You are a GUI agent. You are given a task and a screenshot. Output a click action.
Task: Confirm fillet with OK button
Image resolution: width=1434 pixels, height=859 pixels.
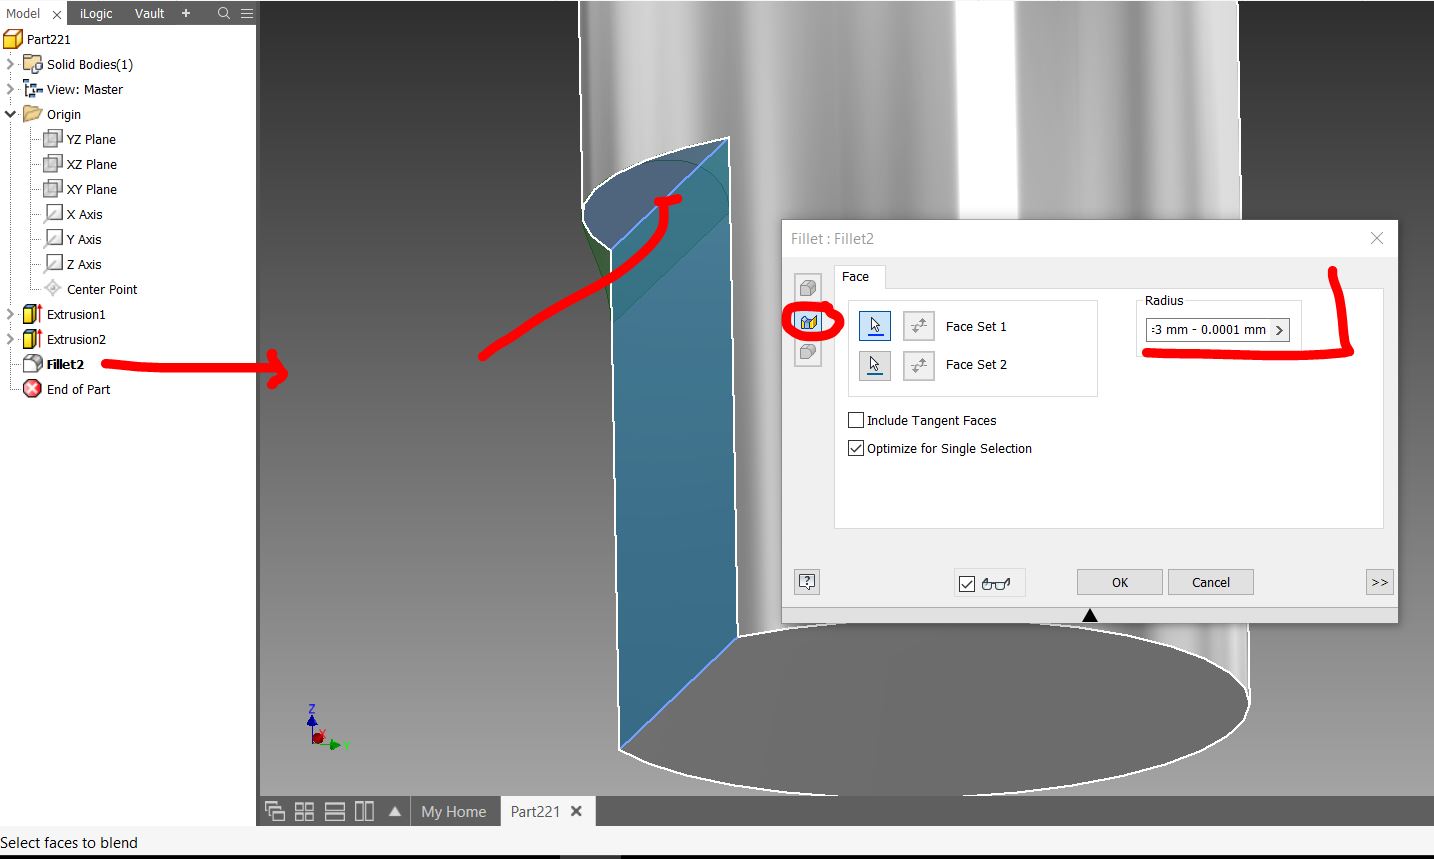click(x=1118, y=581)
